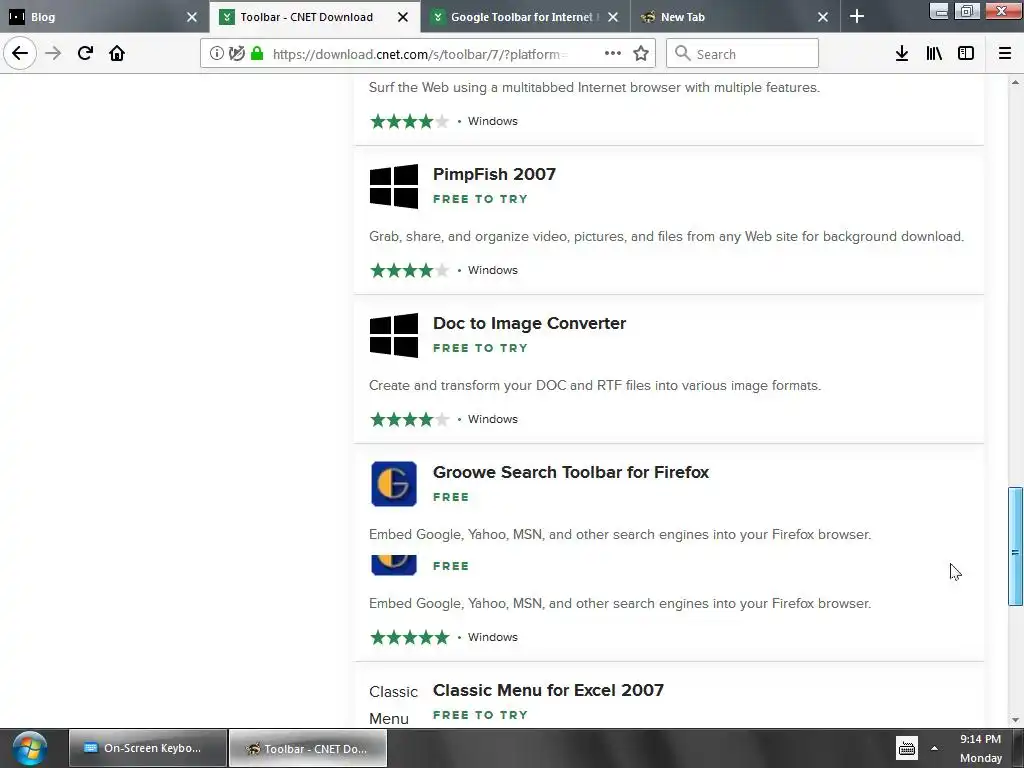
Task: Click FREE TO TRY under Doc to Image Converter
Action: click(x=480, y=348)
